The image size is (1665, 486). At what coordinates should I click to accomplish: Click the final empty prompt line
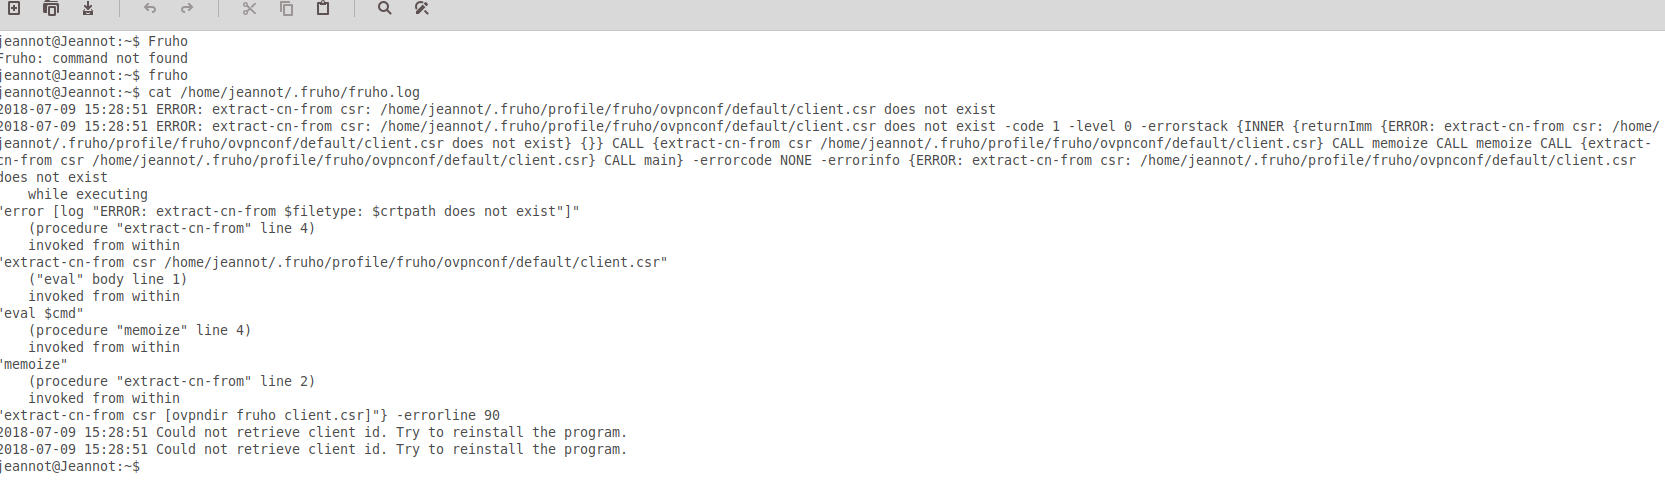tap(70, 467)
